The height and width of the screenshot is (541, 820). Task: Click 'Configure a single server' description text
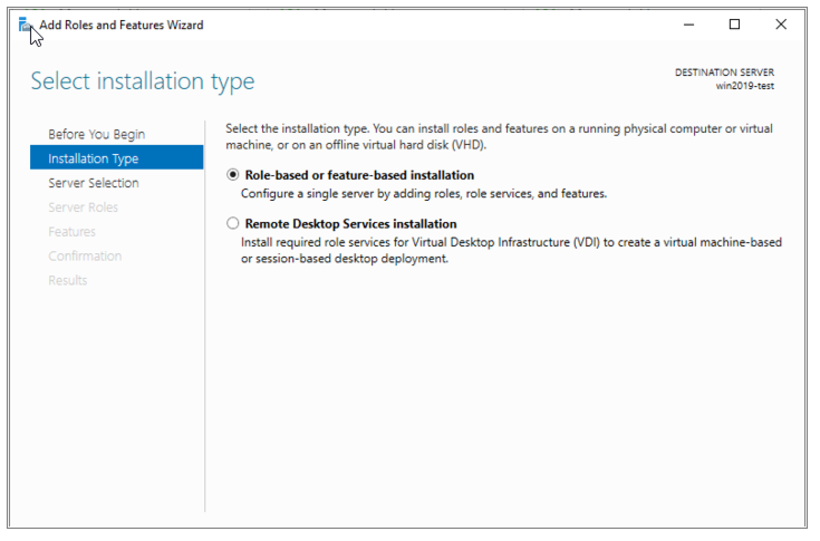coord(424,194)
